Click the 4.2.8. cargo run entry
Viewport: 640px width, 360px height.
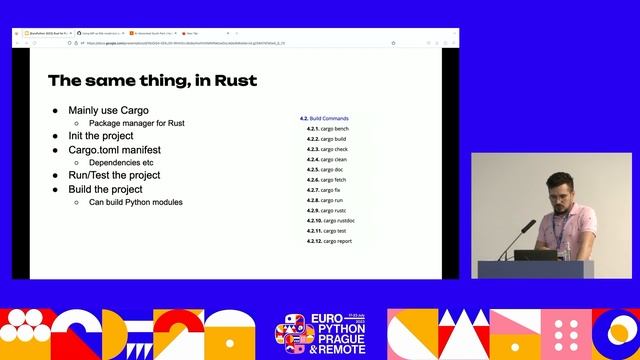[325, 200]
